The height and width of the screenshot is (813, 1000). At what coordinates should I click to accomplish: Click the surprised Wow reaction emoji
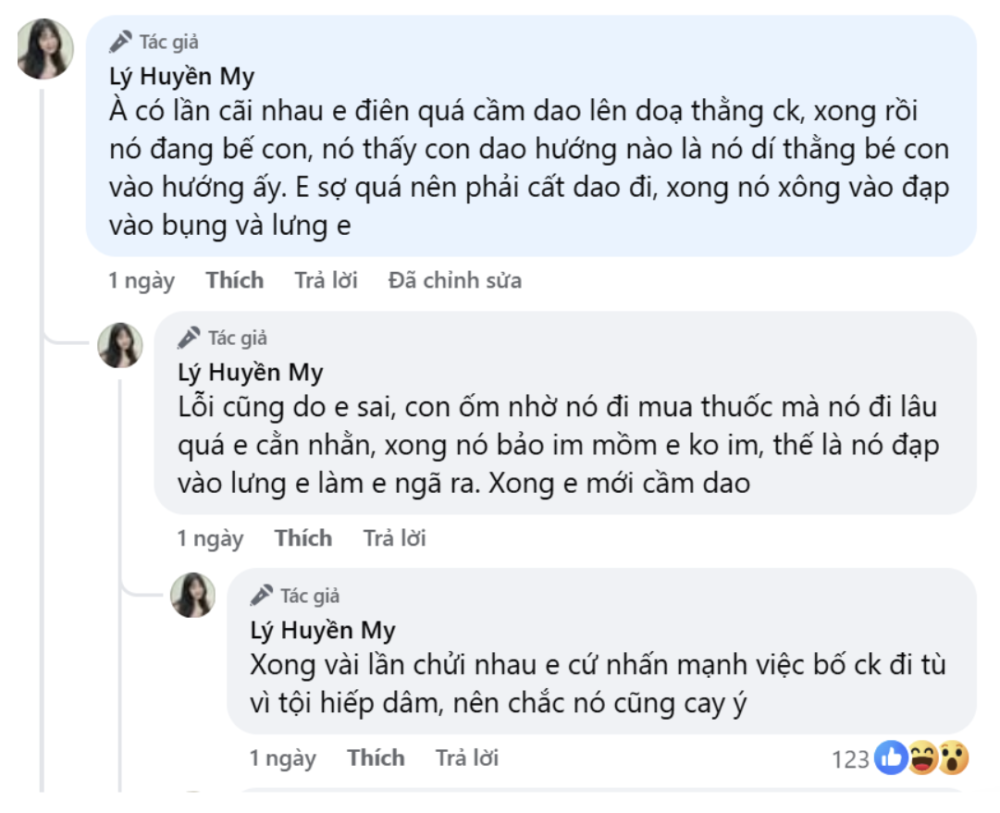953,759
